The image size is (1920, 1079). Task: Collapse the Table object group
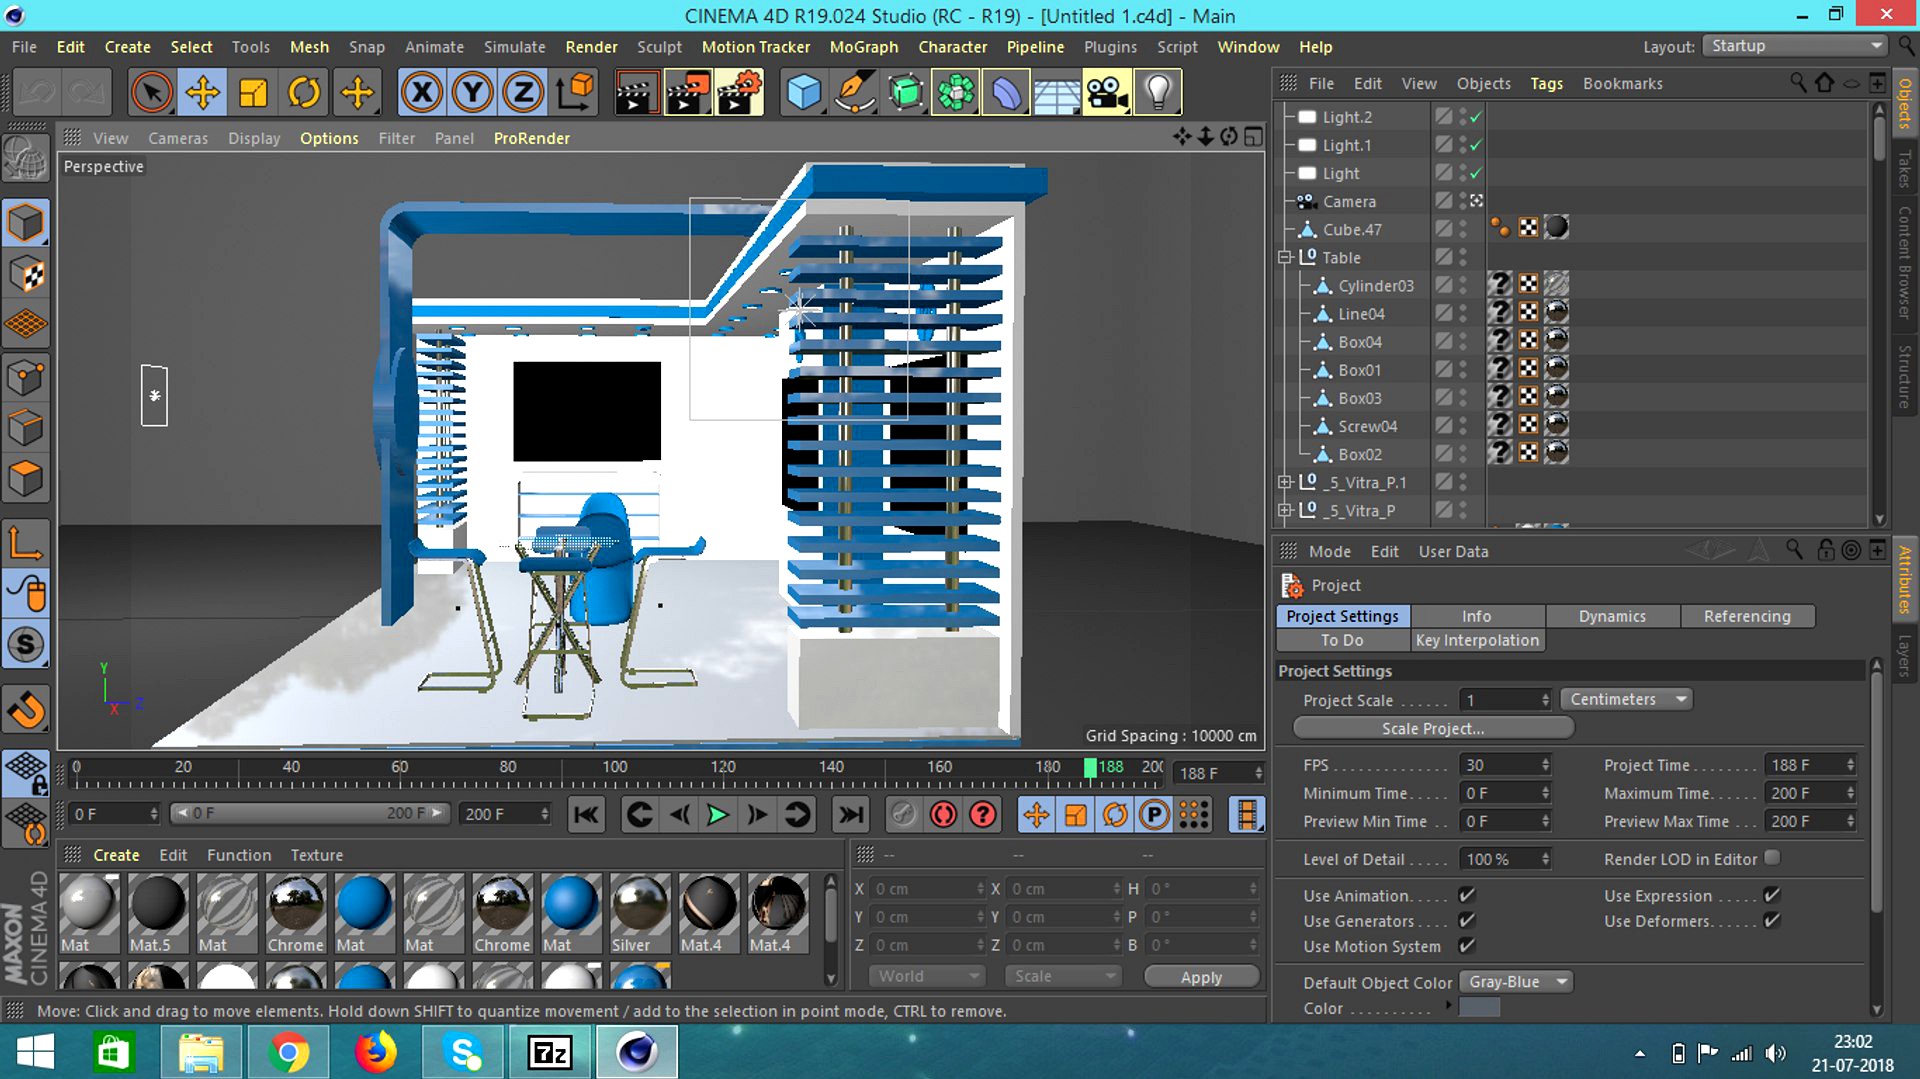tap(1285, 257)
